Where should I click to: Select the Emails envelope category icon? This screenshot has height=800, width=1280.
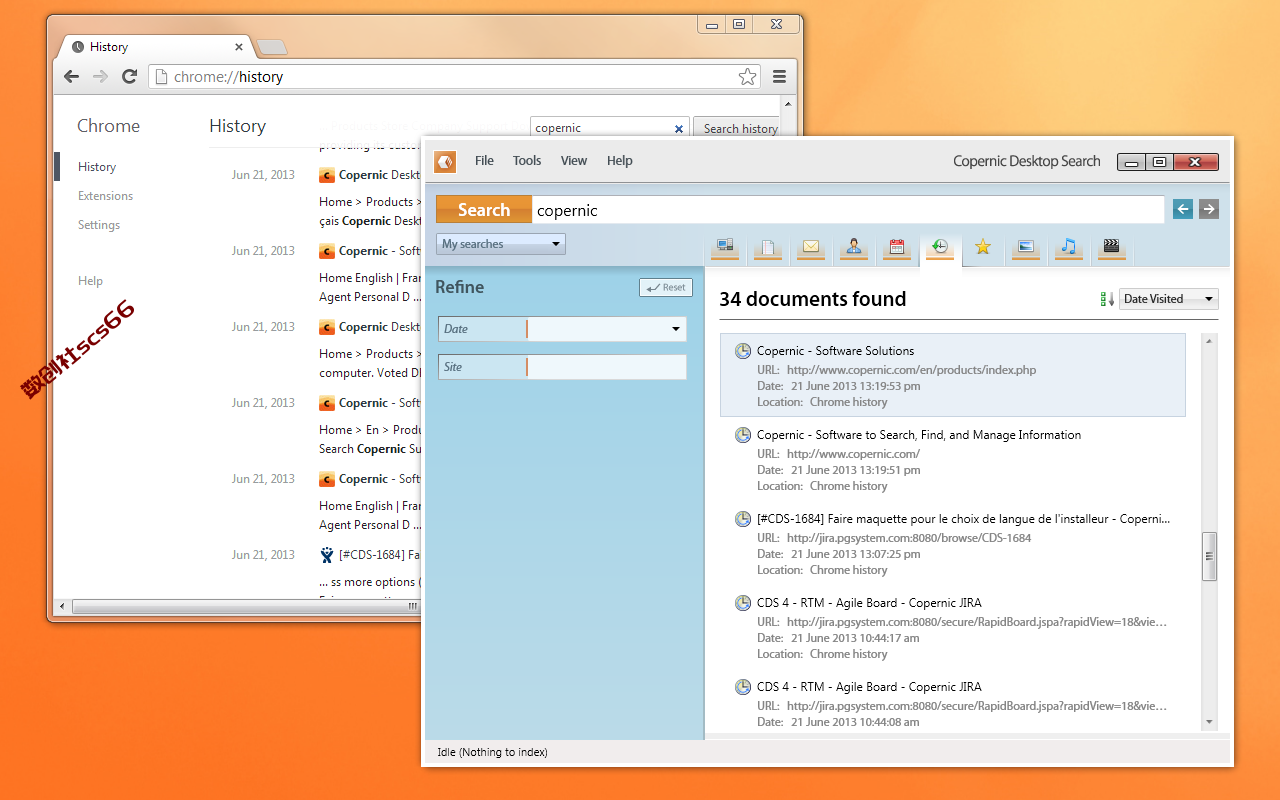(x=811, y=248)
